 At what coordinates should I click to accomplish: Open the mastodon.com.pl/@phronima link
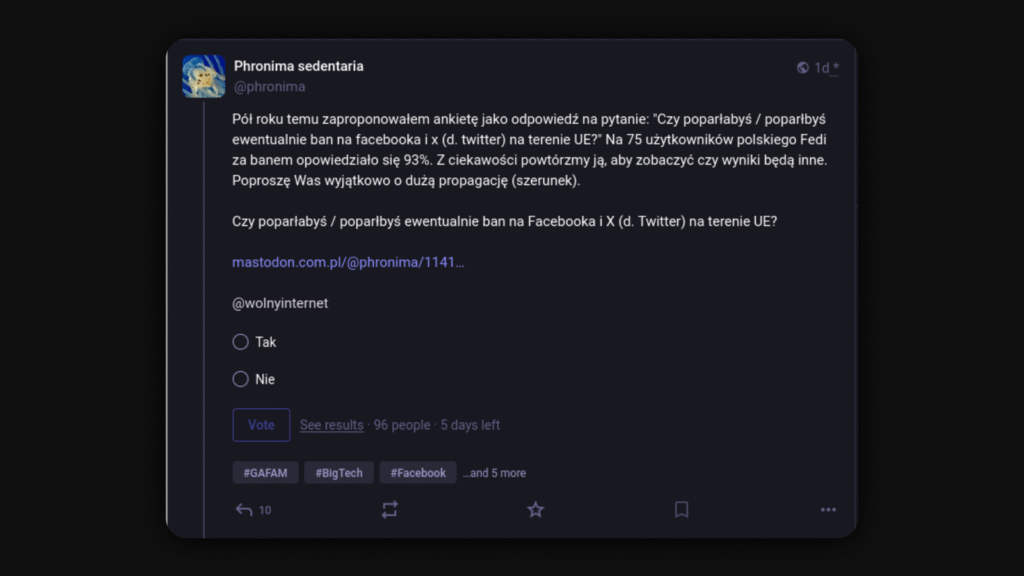coord(348,262)
